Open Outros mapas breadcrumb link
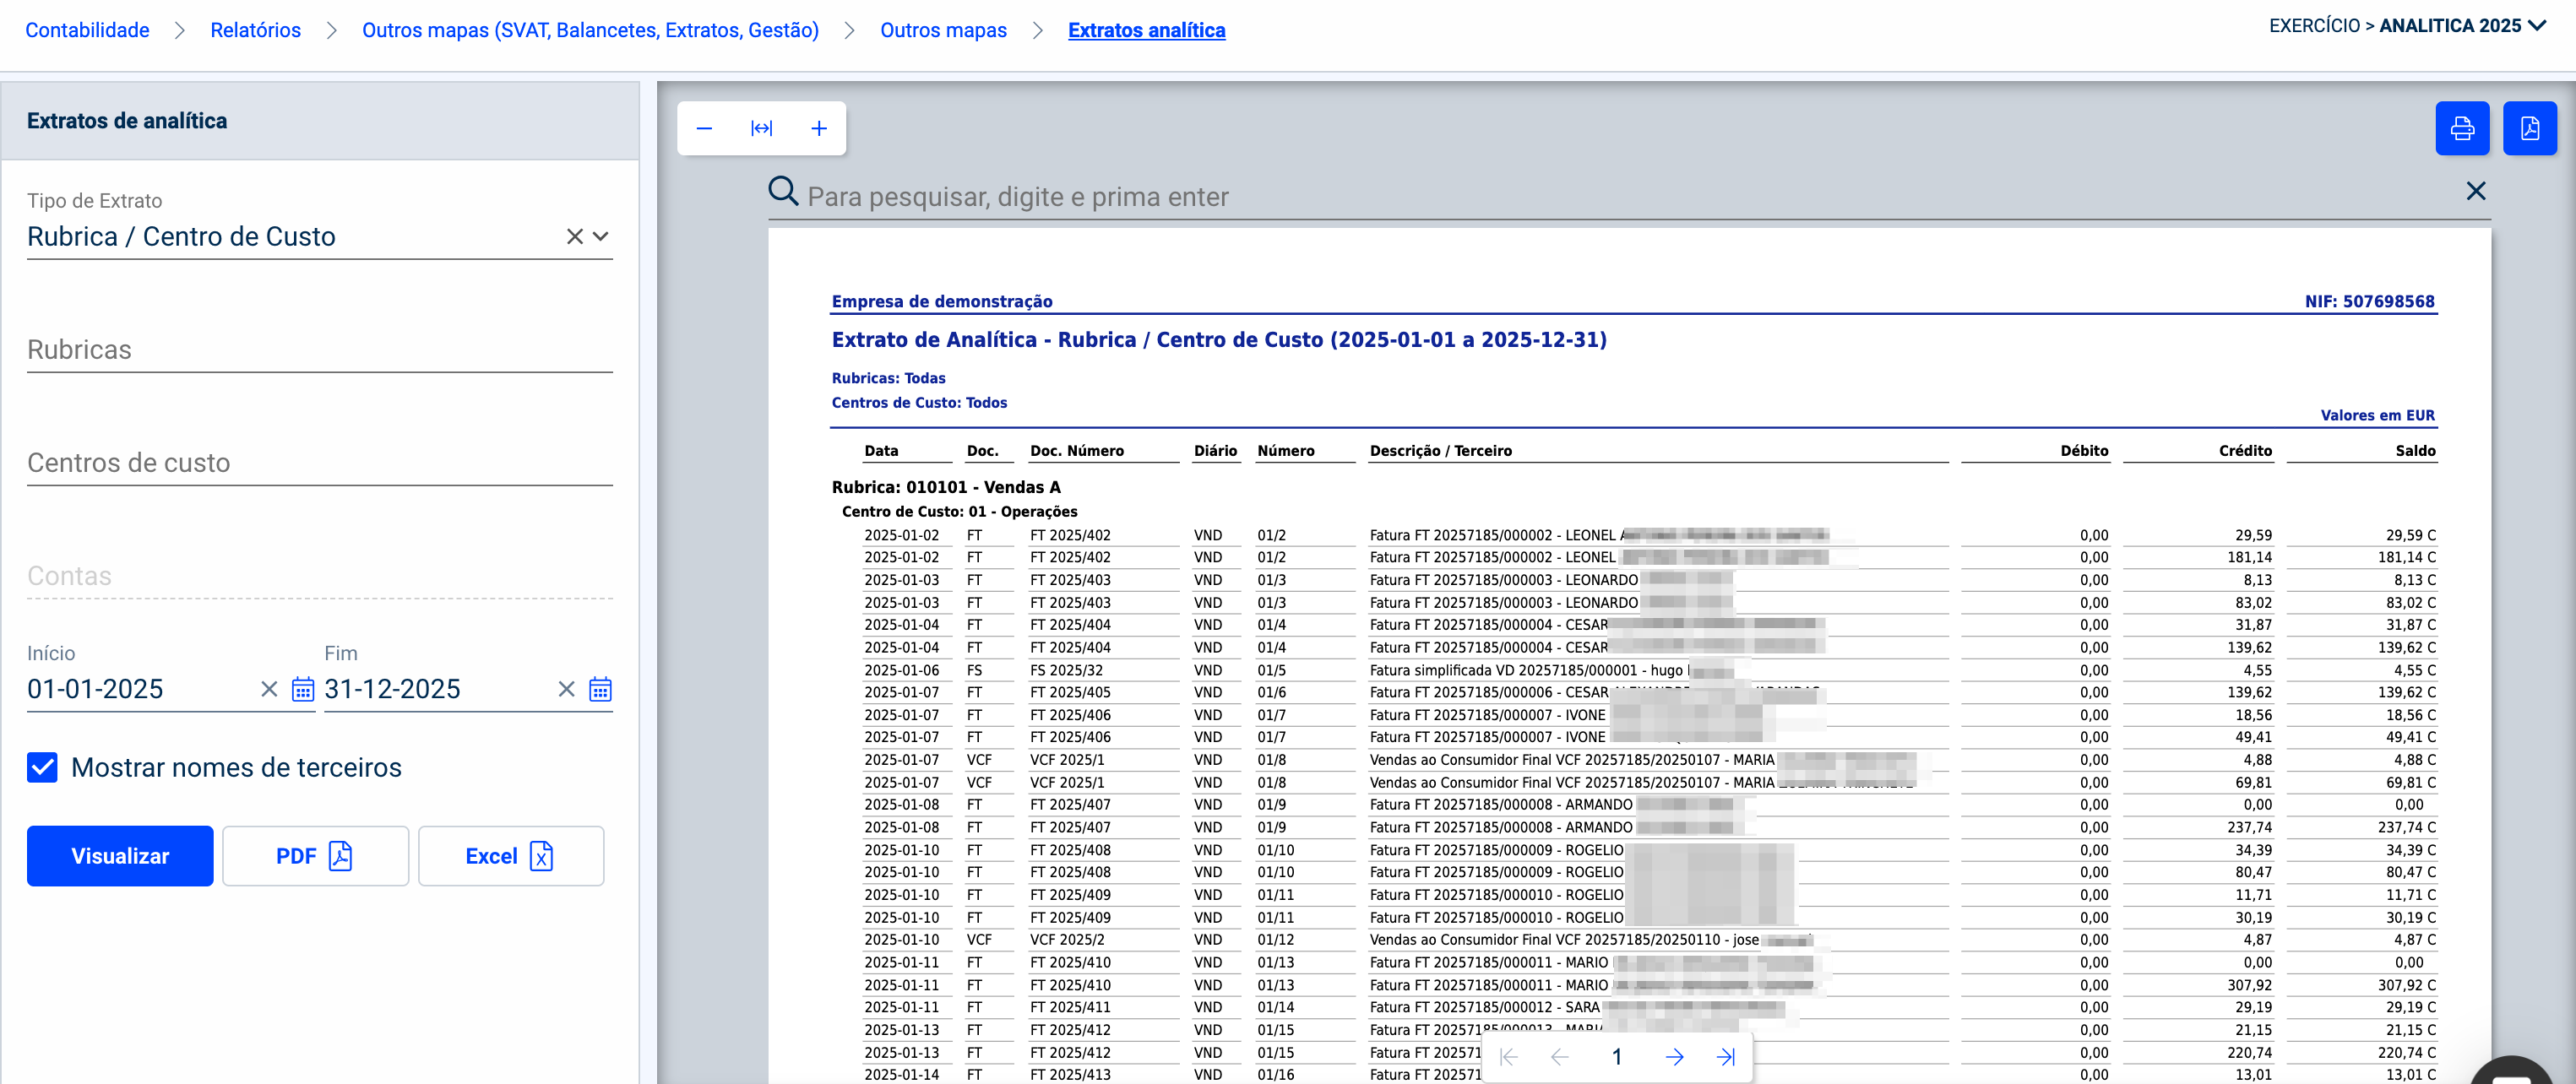The width and height of the screenshot is (2576, 1084). point(943,30)
